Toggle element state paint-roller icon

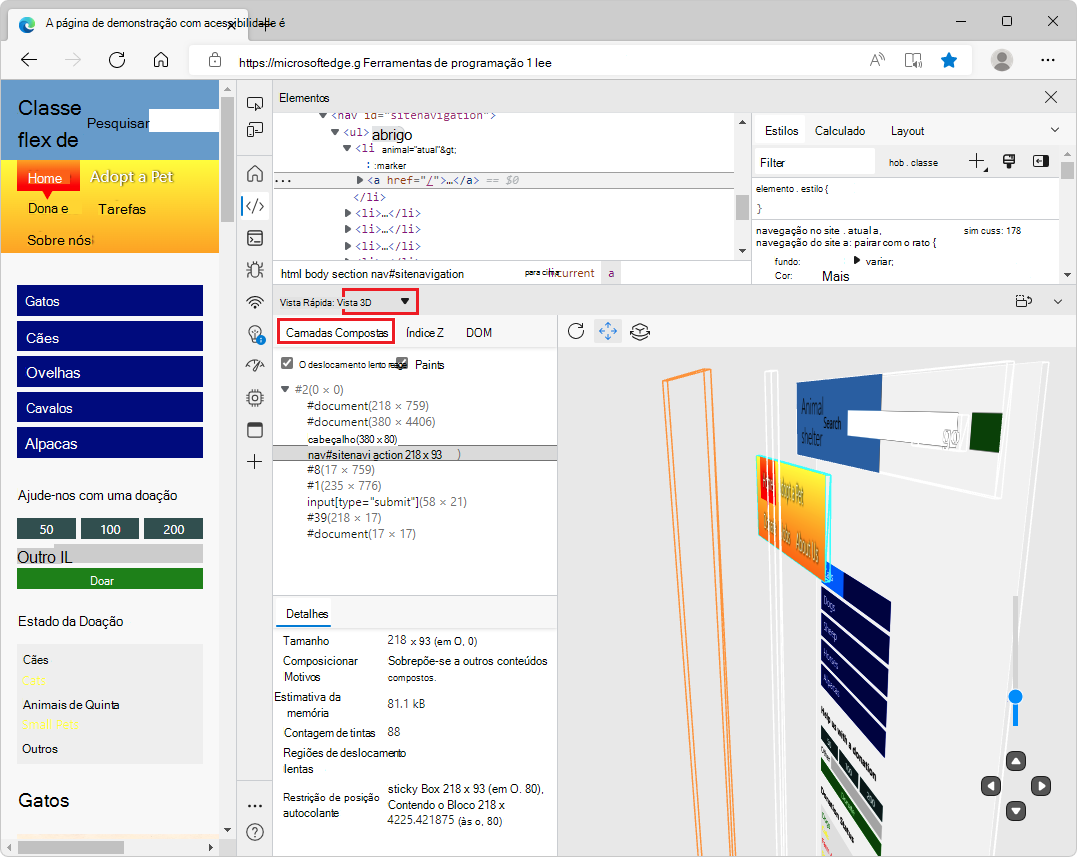(x=1009, y=161)
